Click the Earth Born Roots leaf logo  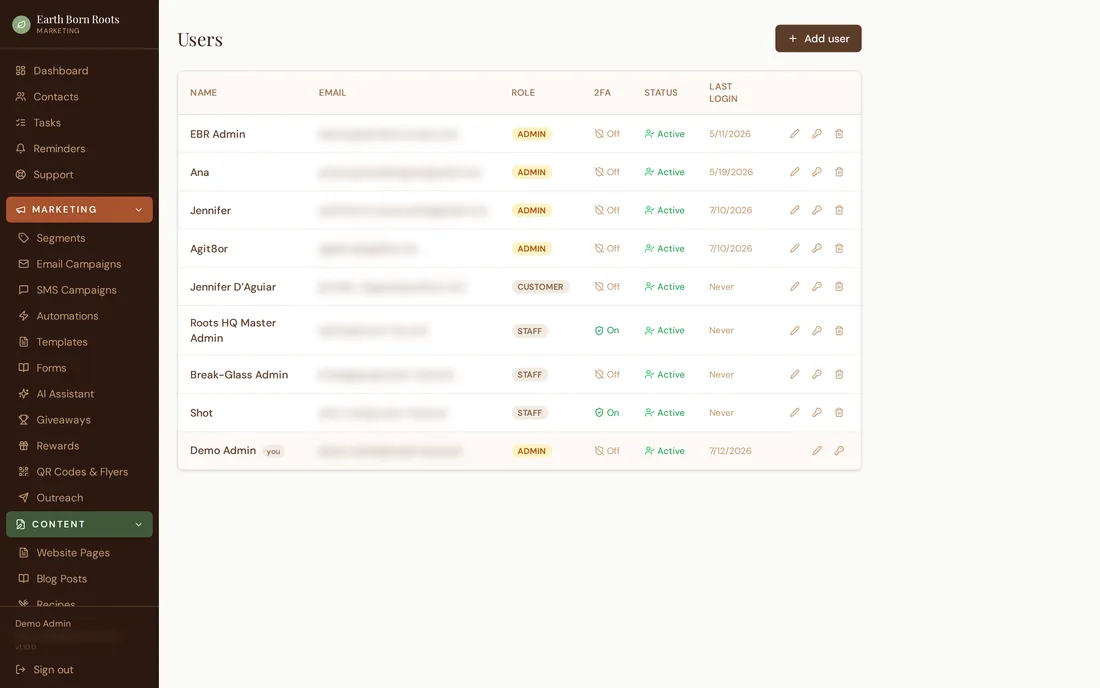21,25
